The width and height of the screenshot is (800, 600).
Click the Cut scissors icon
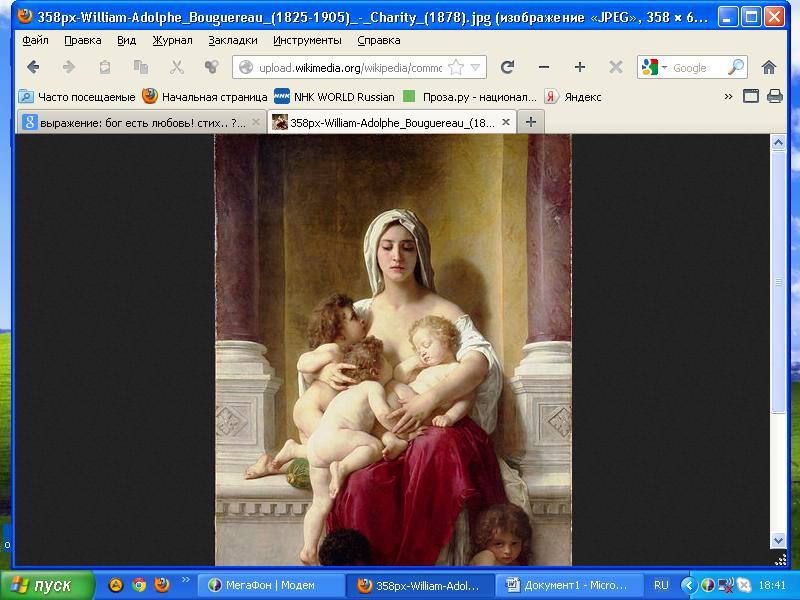click(x=177, y=67)
